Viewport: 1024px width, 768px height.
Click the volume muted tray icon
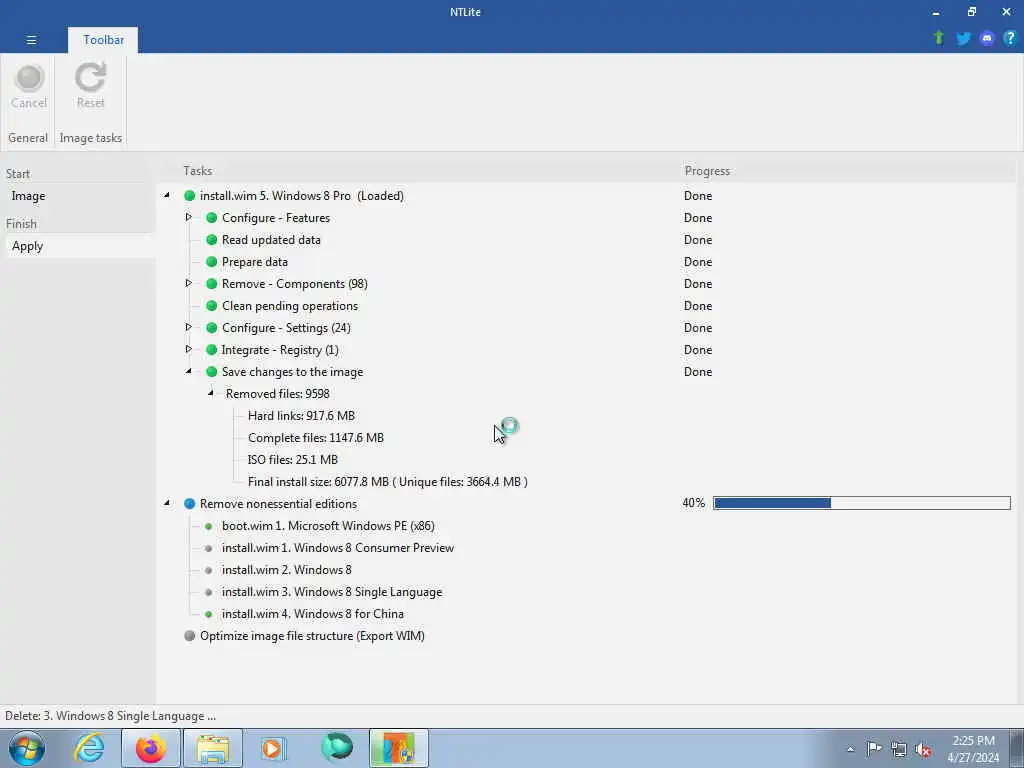pos(923,749)
